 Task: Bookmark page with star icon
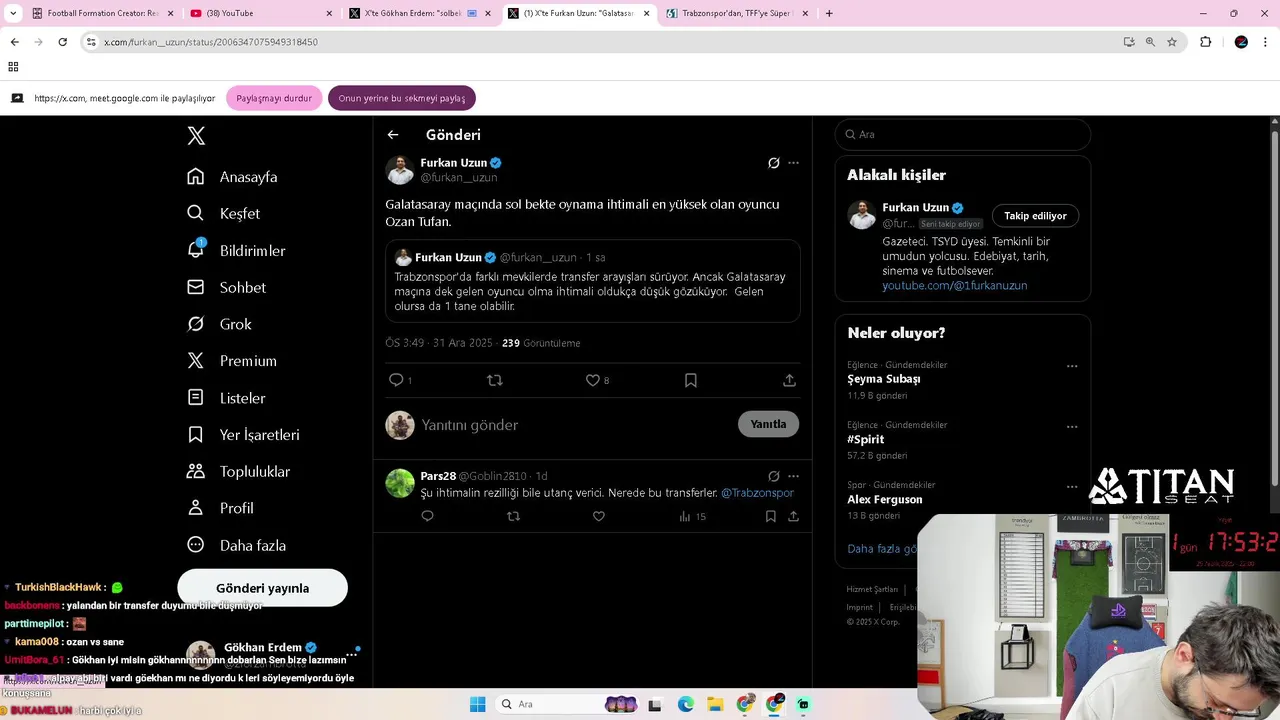pos(1172,42)
